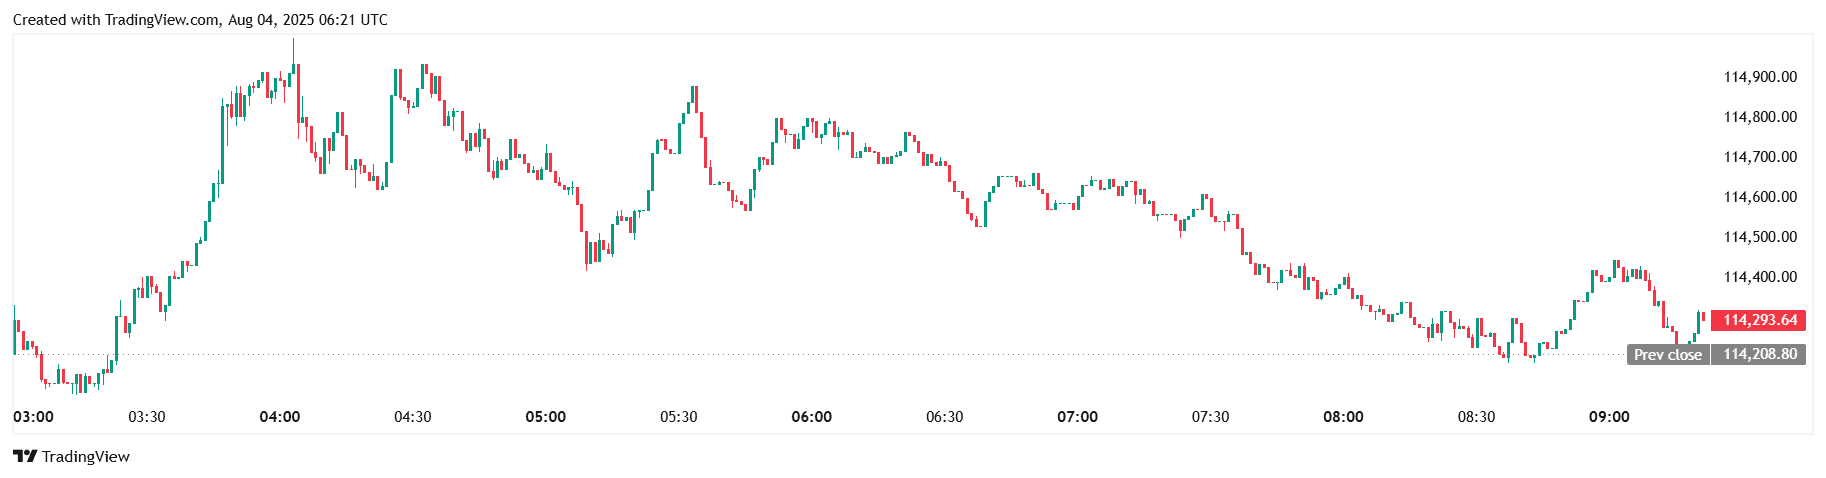Screen dimensions: 1826x478
Task: Click the 114,400.00 price scale label
Action: click(1760, 277)
